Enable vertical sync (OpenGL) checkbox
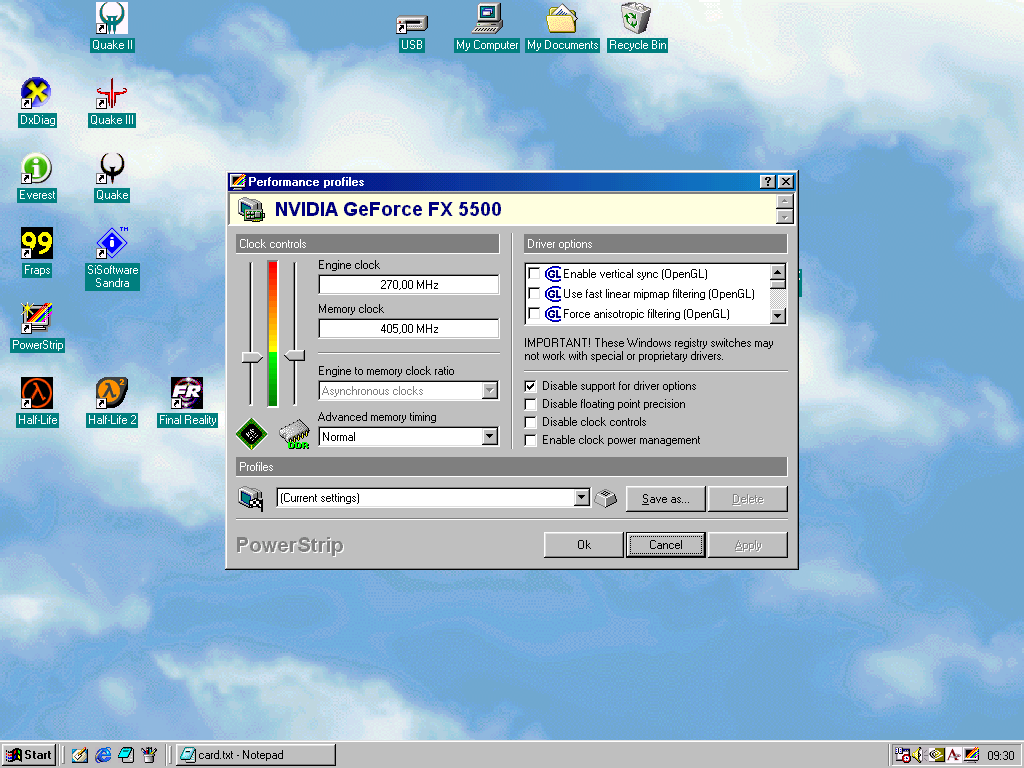The image size is (1024, 768). point(534,274)
